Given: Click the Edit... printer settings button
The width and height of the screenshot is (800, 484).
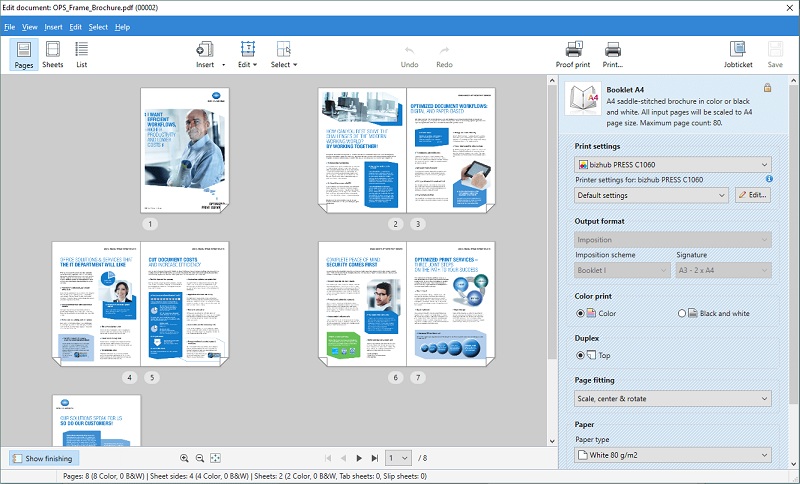Looking at the screenshot, I should click(753, 195).
